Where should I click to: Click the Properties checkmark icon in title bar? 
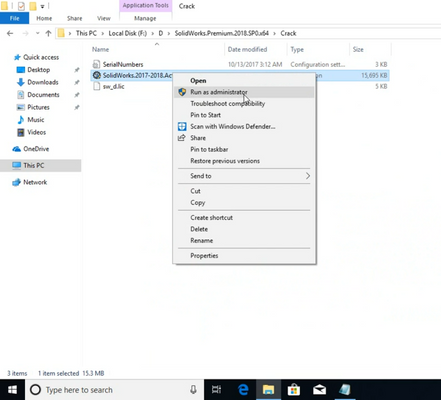click(21, 6)
